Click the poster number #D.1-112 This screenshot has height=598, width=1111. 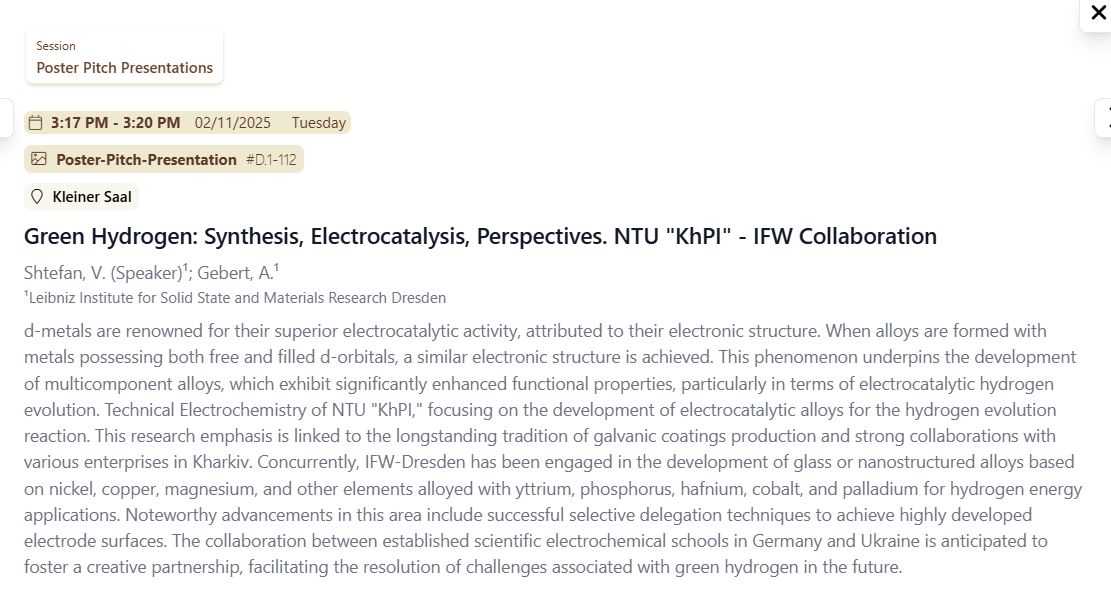tap(271, 159)
